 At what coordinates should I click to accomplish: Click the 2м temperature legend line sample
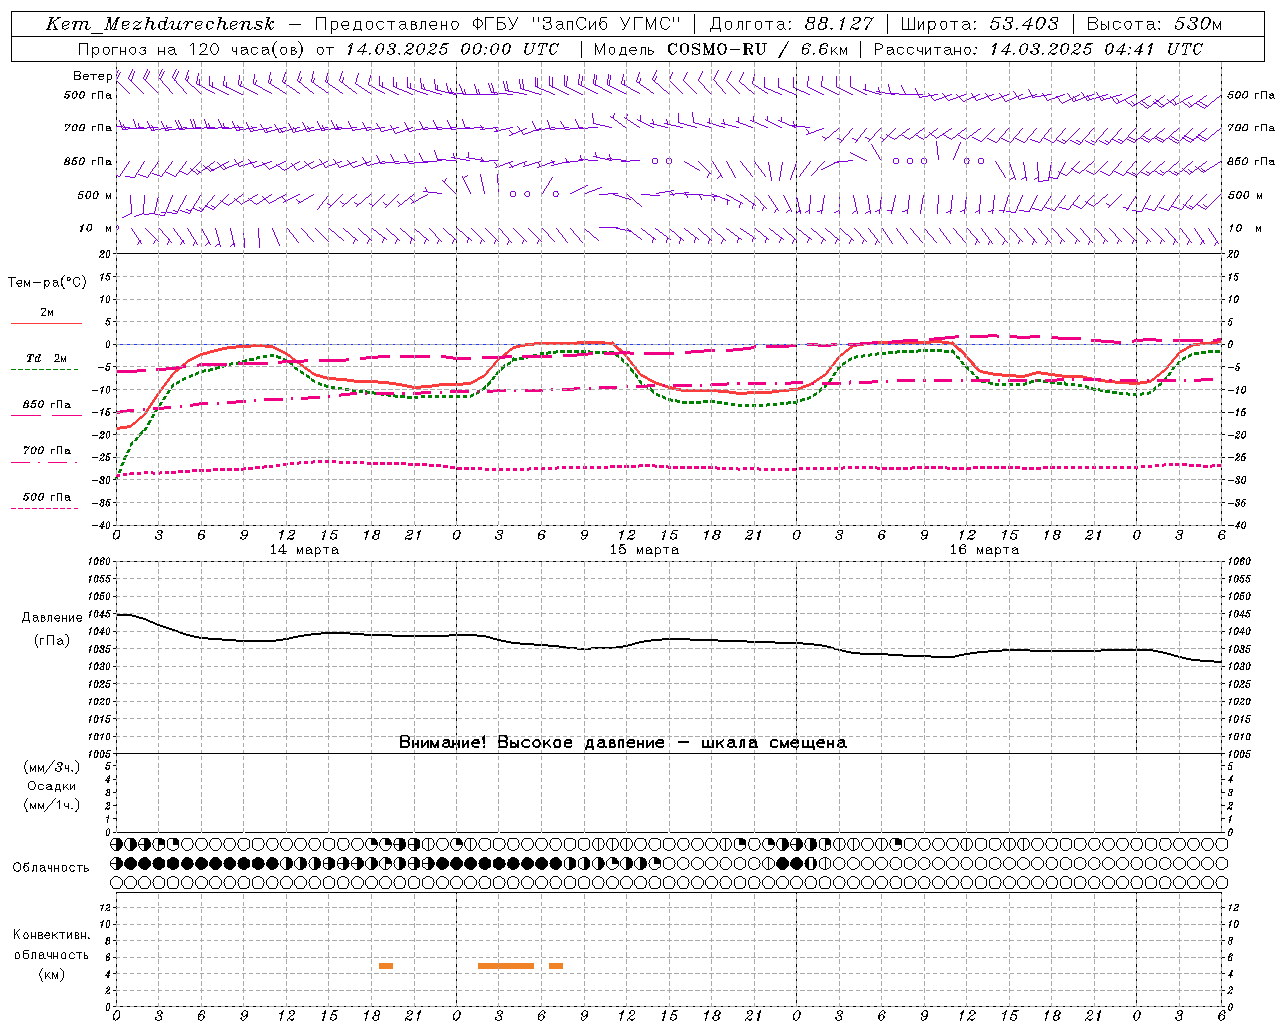click(46, 323)
